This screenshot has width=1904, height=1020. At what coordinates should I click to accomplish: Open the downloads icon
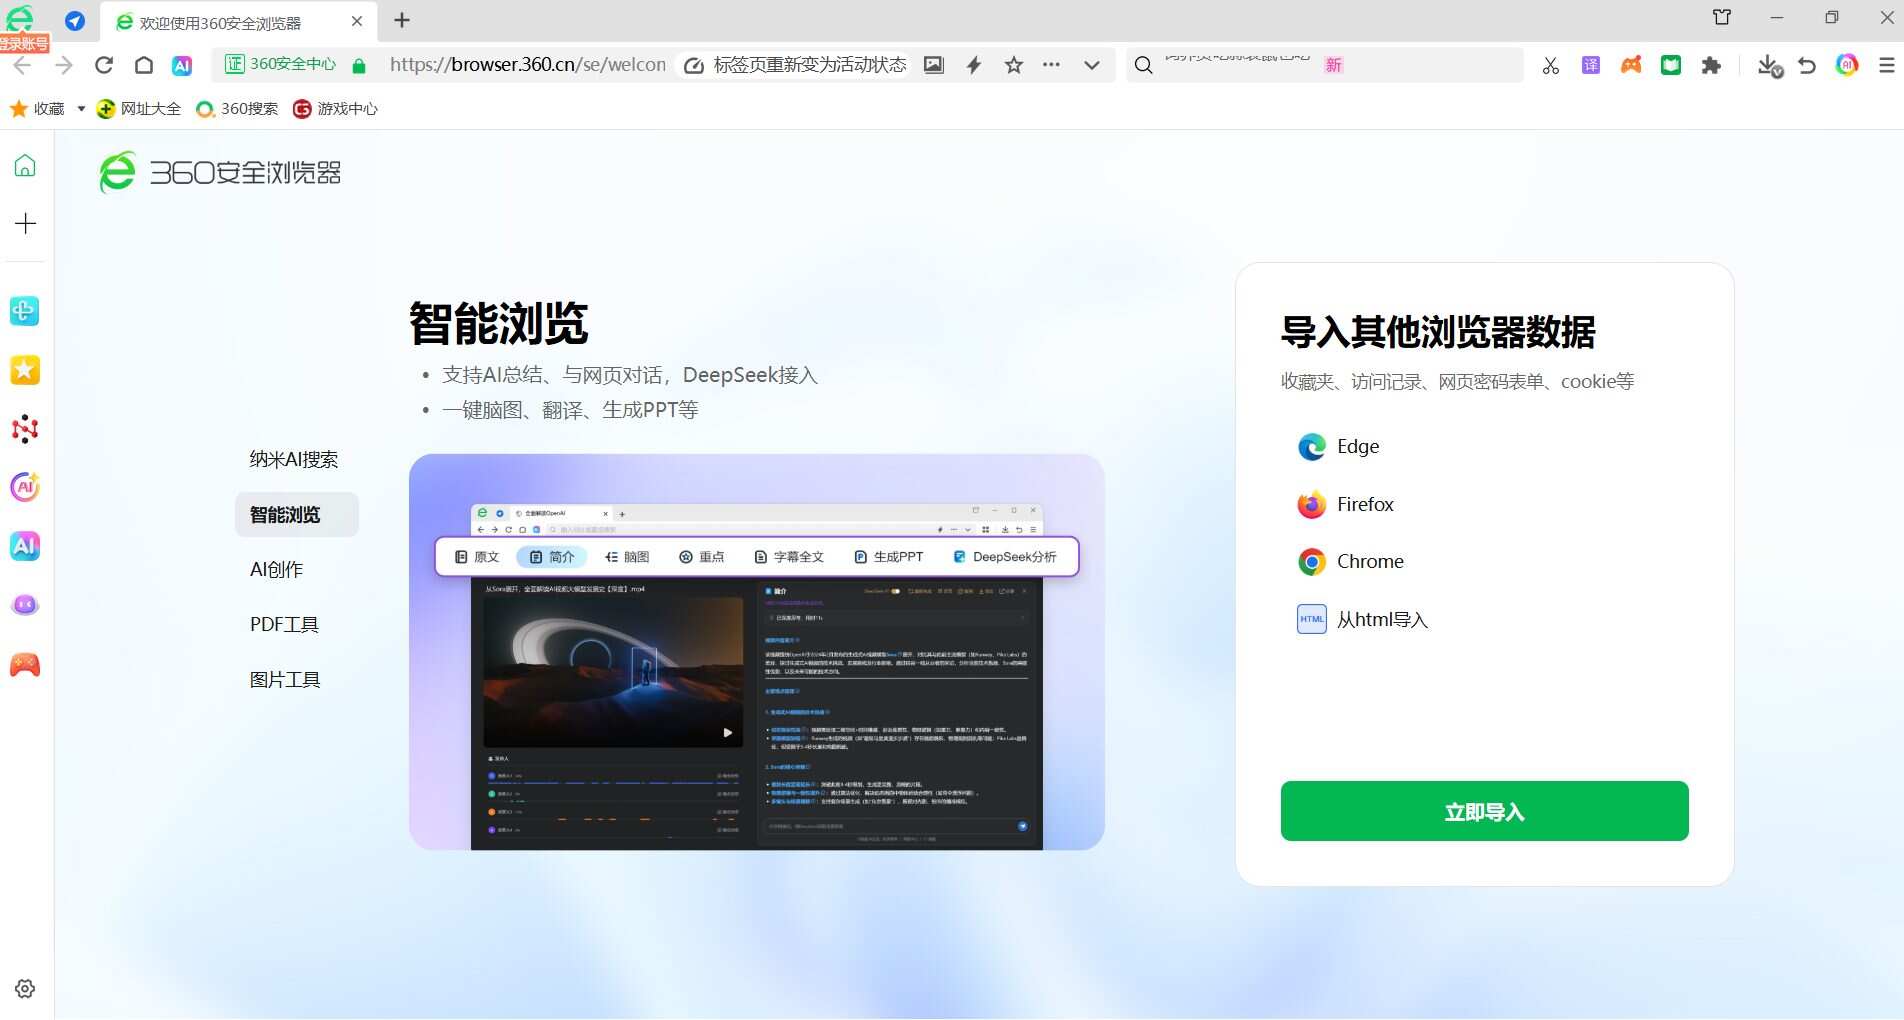tap(1769, 65)
